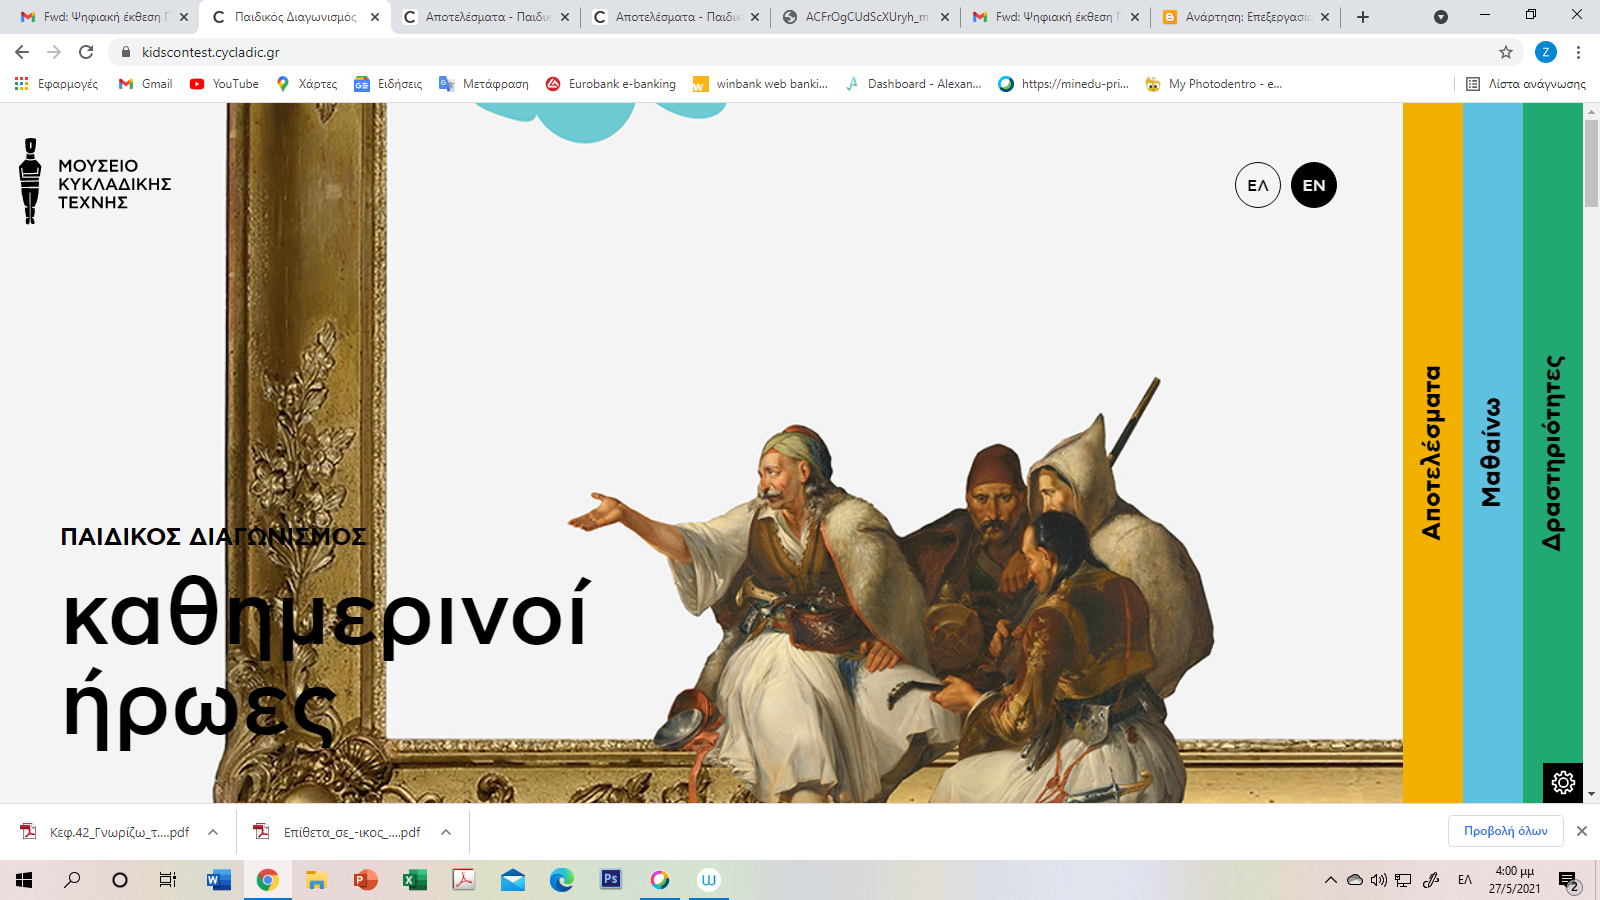Open the Dashboard - Alexan... bookmark
Image resolution: width=1600 pixels, height=900 pixels.
pyautogui.click(x=913, y=84)
